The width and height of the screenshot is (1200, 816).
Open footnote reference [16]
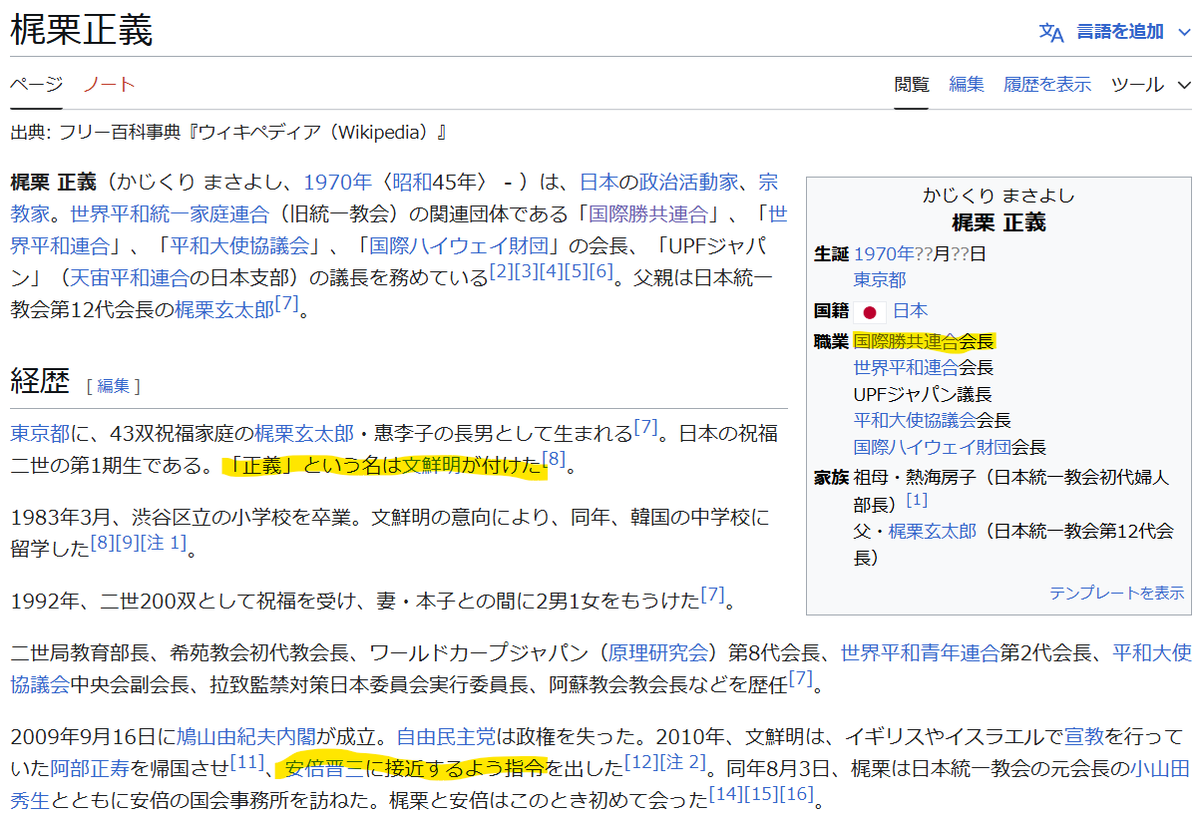pos(797,794)
